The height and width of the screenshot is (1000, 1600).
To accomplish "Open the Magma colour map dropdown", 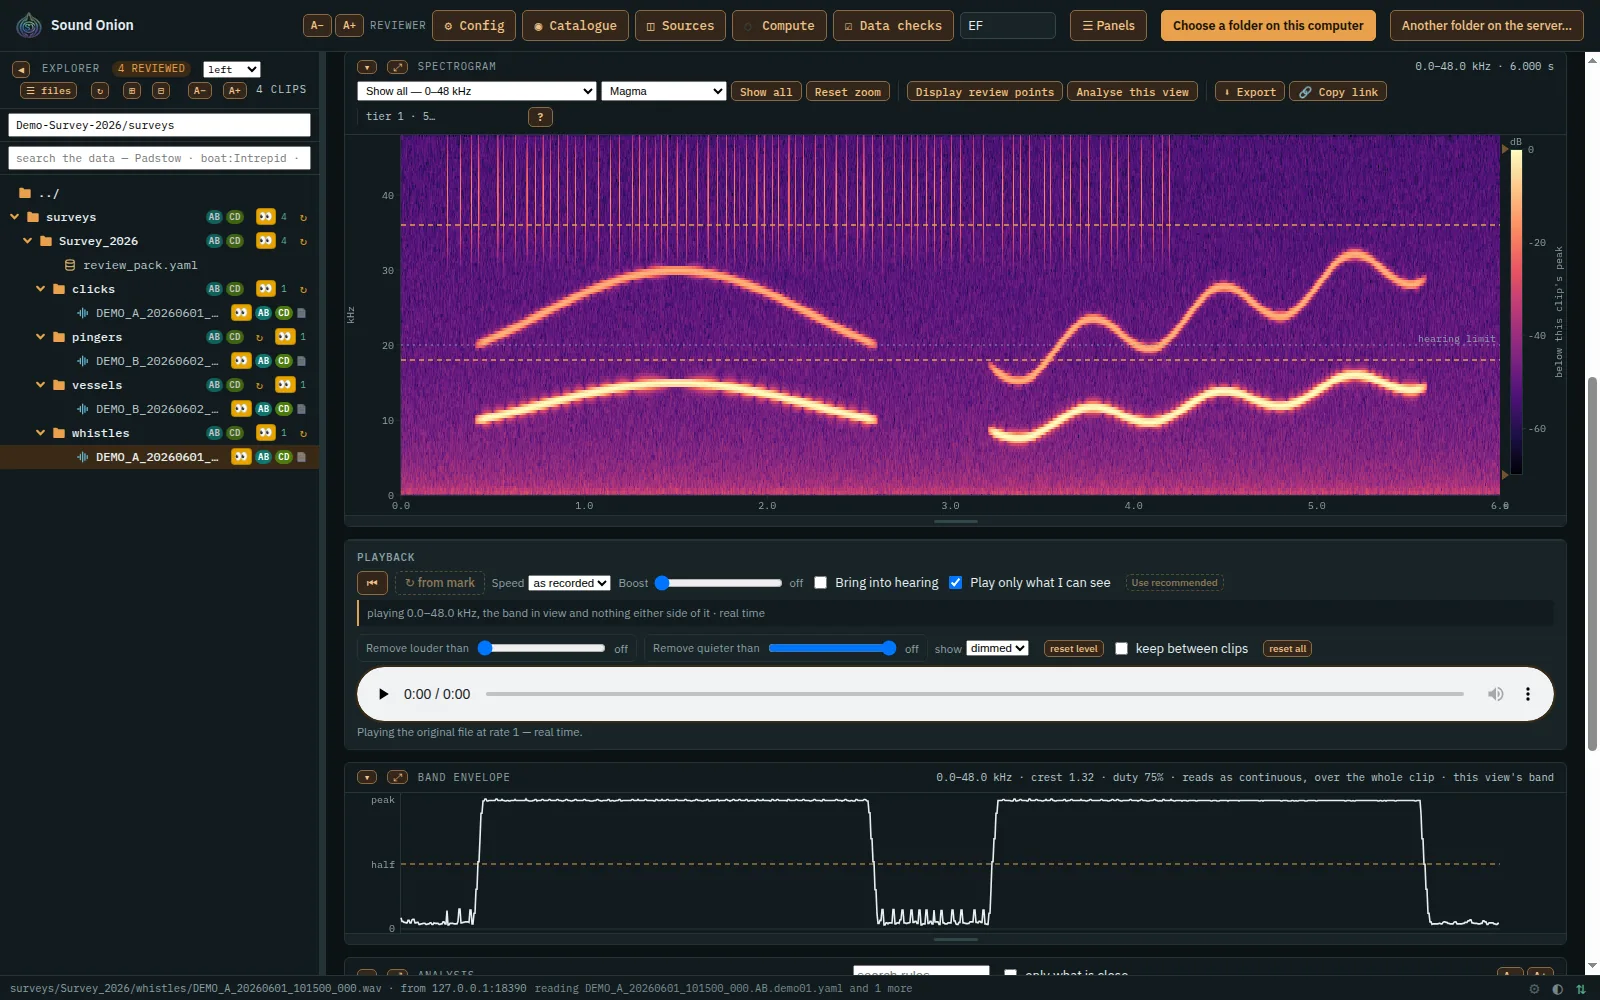I will coord(663,91).
